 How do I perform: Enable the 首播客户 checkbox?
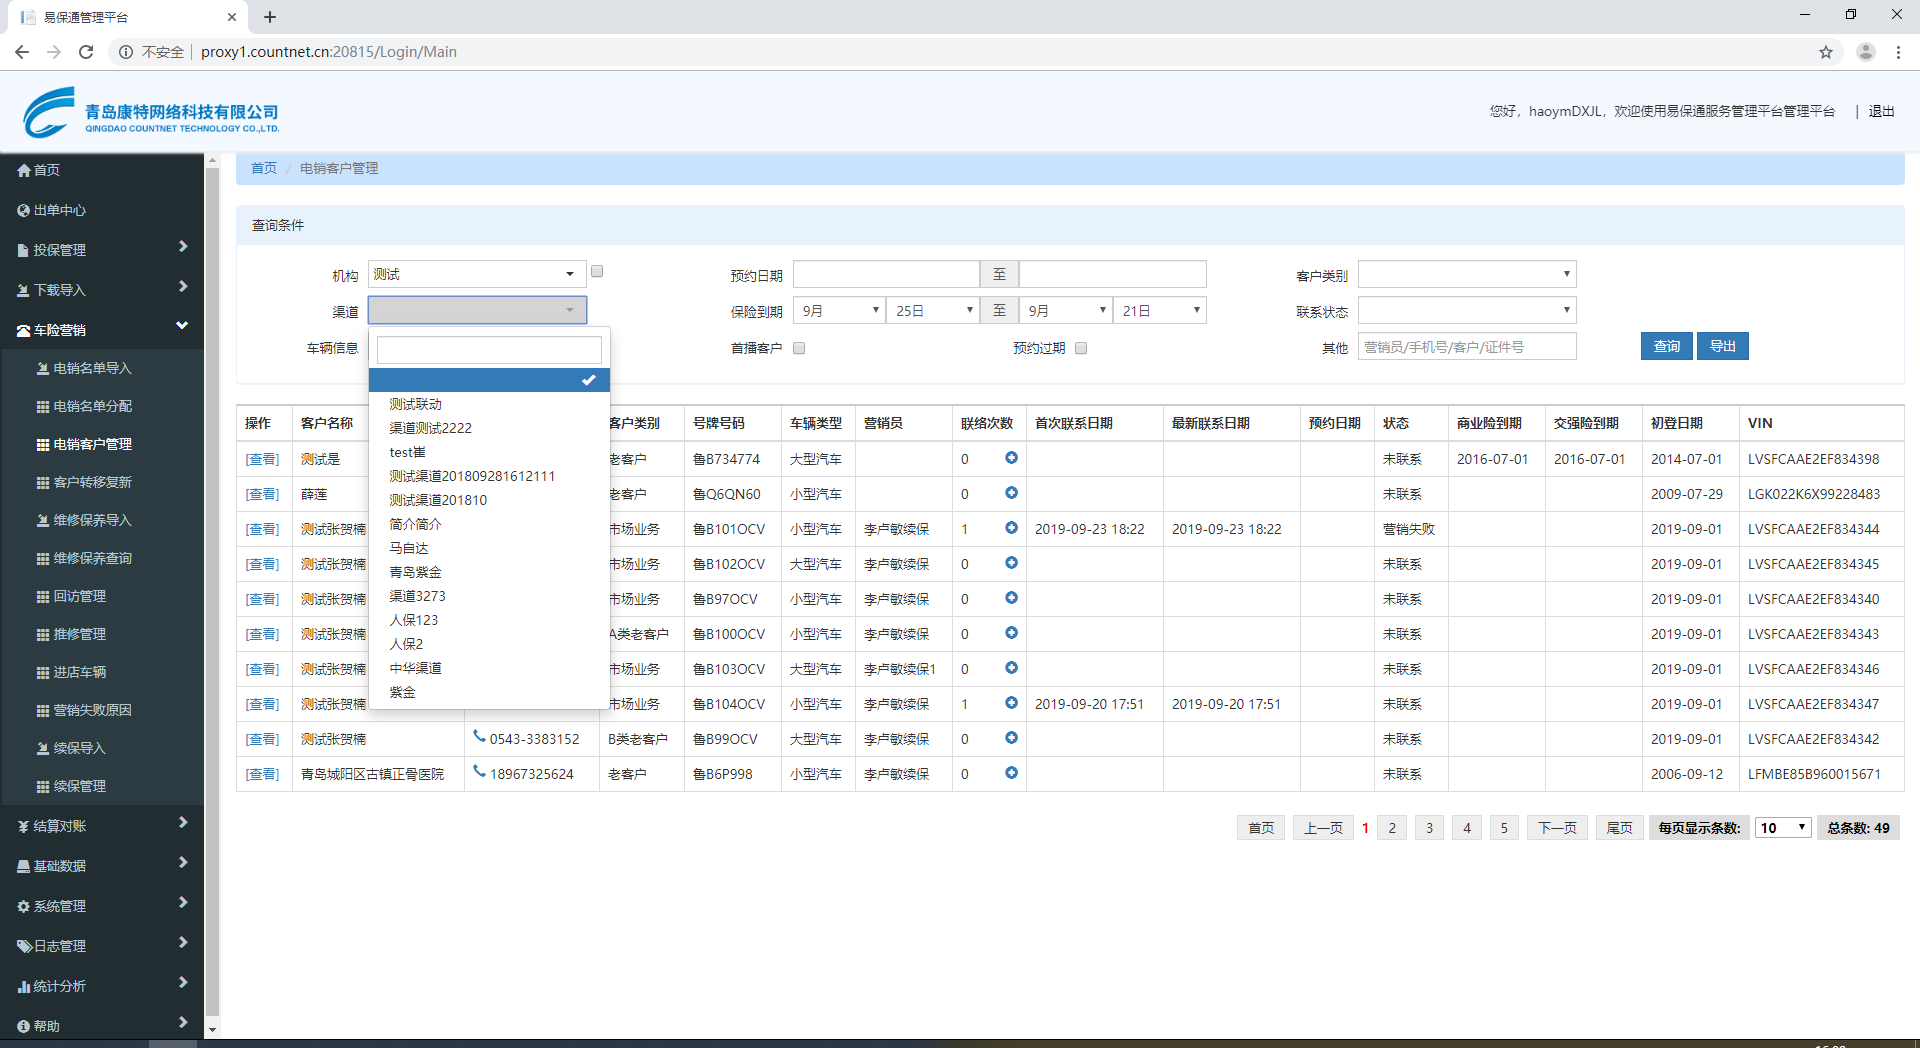pyautogui.click(x=799, y=349)
